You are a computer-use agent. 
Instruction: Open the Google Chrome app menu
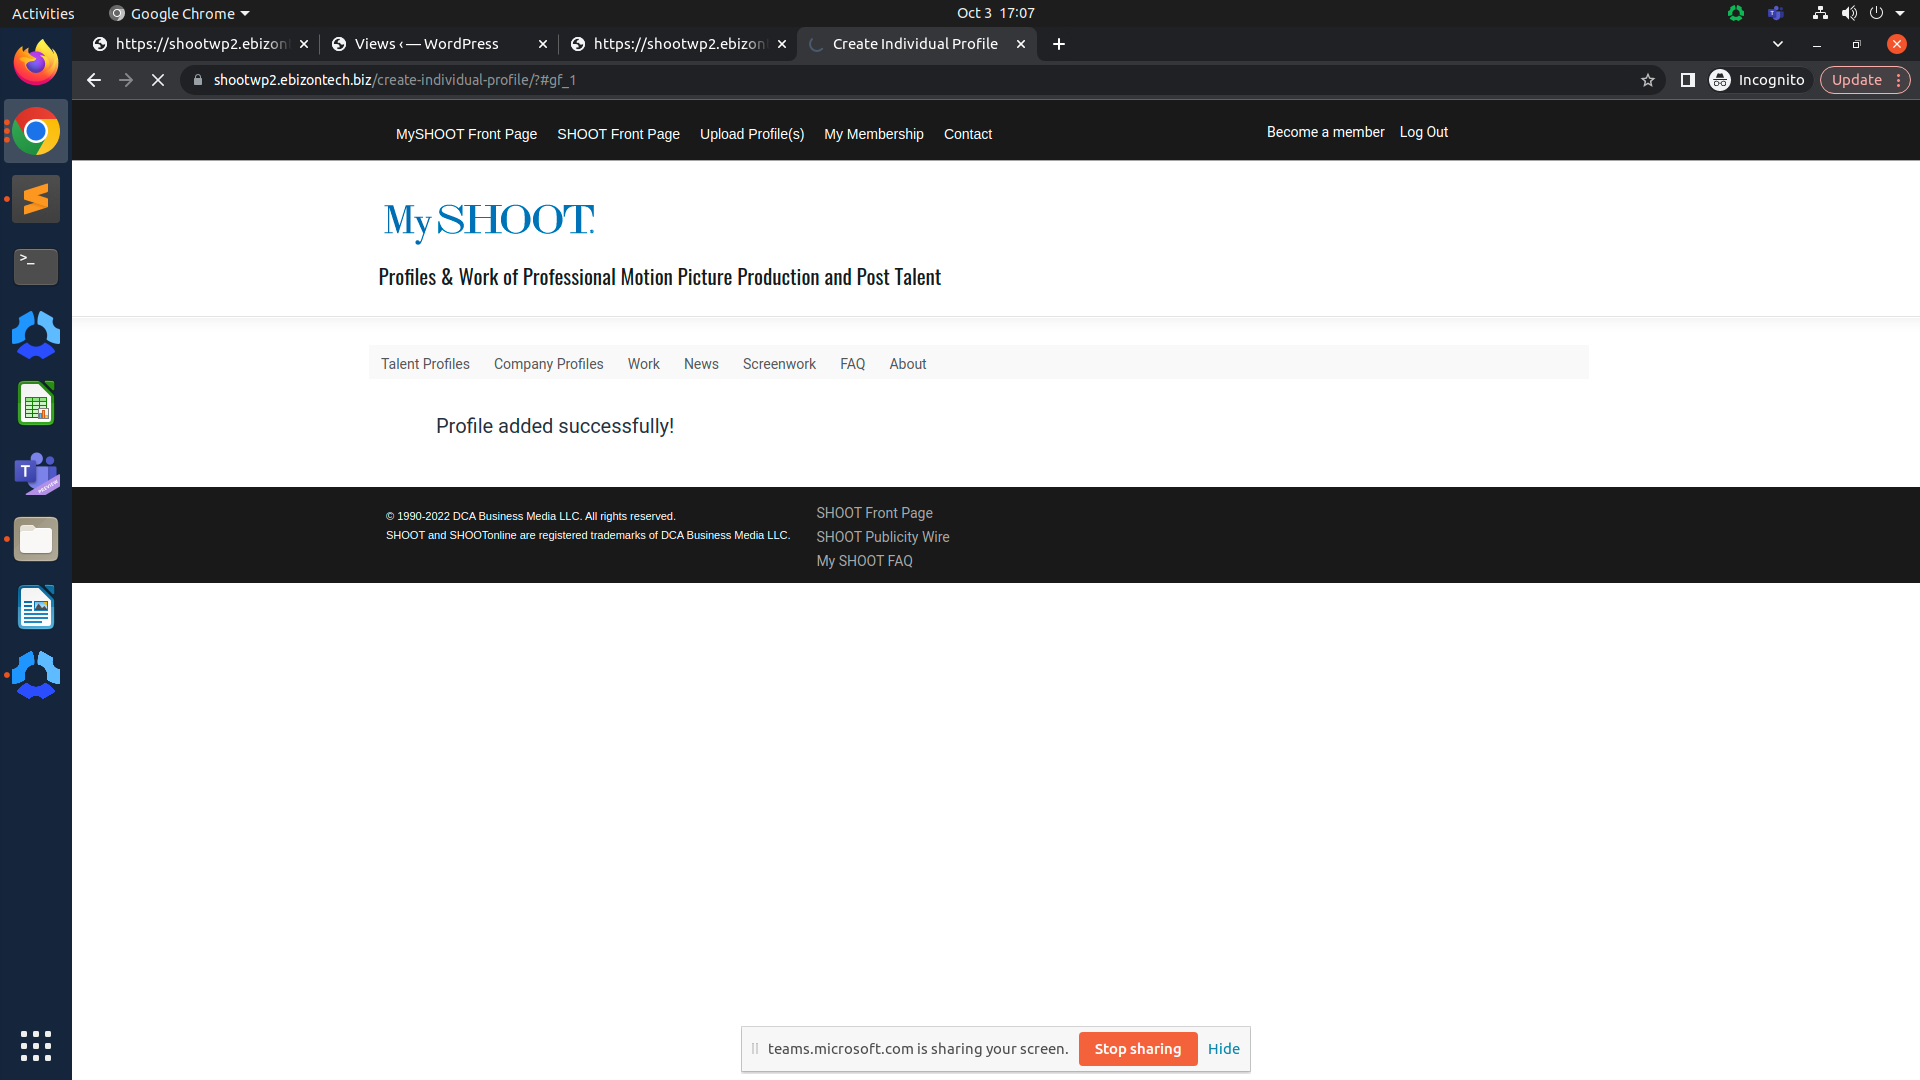coord(180,13)
